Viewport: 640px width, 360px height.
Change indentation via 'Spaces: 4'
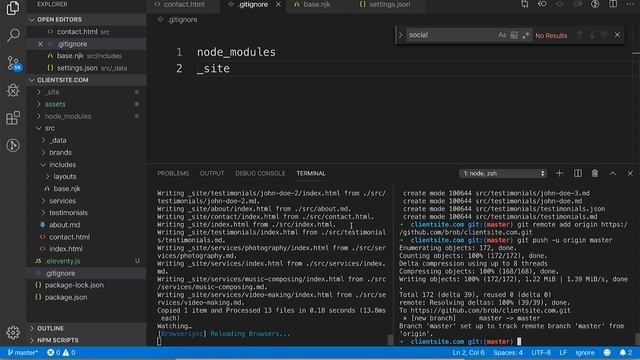[x=508, y=353]
